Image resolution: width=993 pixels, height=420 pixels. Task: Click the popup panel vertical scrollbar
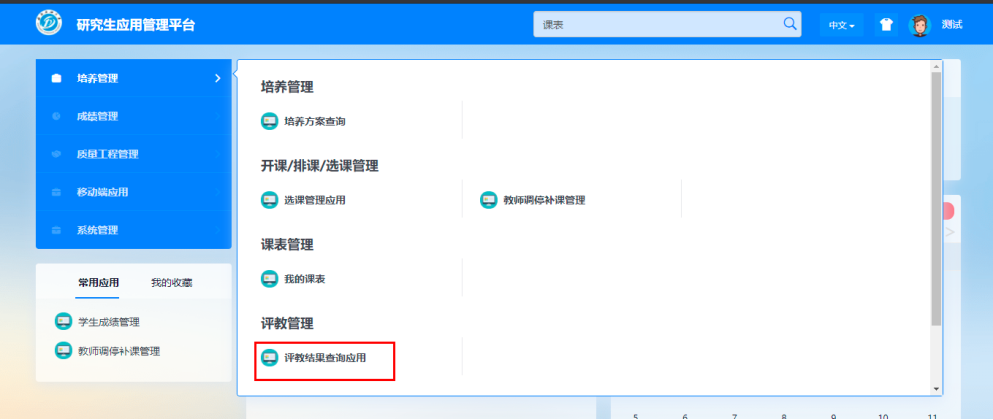click(x=936, y=200)
